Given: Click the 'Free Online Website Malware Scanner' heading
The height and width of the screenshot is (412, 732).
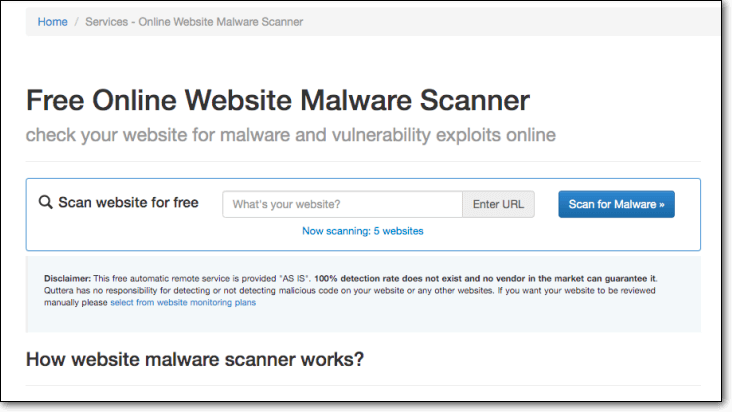Looking at the screenshot, I should (x=278, y=100).
